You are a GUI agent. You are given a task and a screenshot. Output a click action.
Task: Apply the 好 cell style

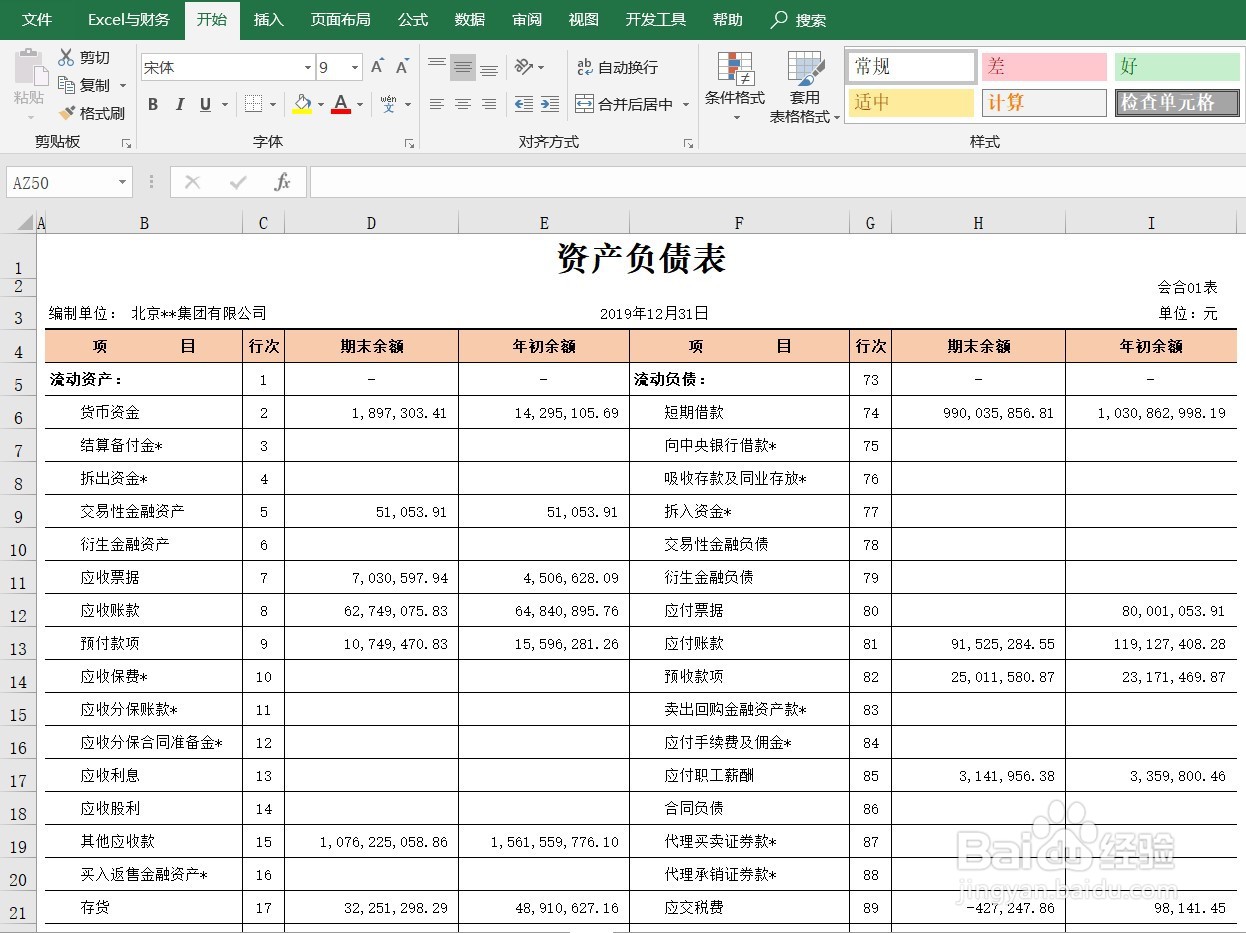click(x=1177, y=66)
